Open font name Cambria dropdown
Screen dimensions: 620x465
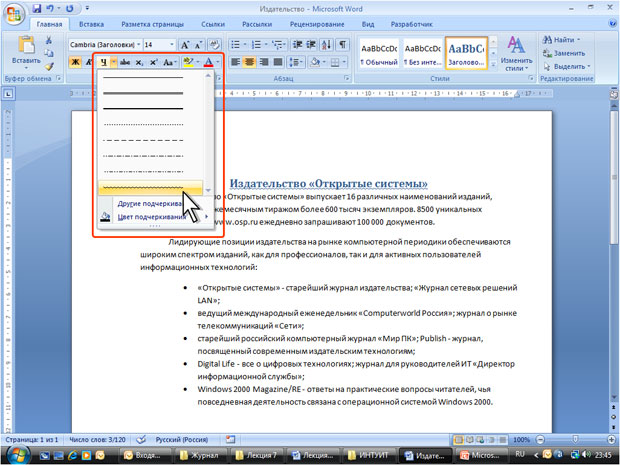click(139, 45)
